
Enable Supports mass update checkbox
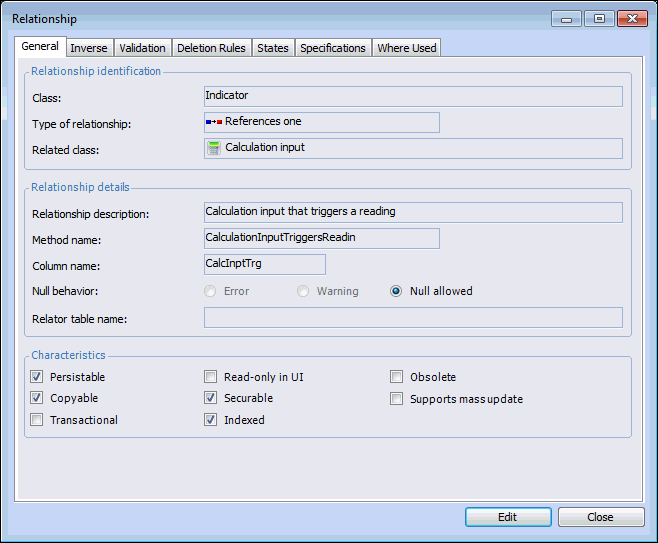point(397,399)
